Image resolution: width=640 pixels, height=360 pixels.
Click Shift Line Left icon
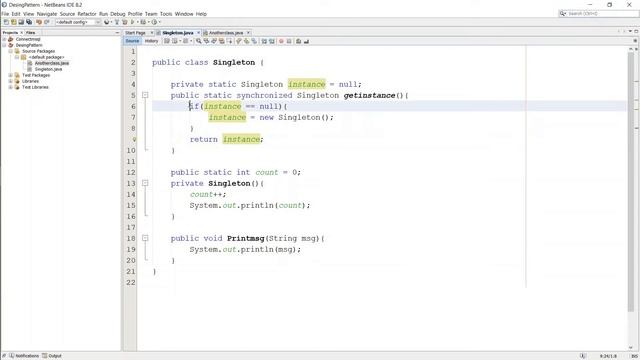(x=264, y=41)
